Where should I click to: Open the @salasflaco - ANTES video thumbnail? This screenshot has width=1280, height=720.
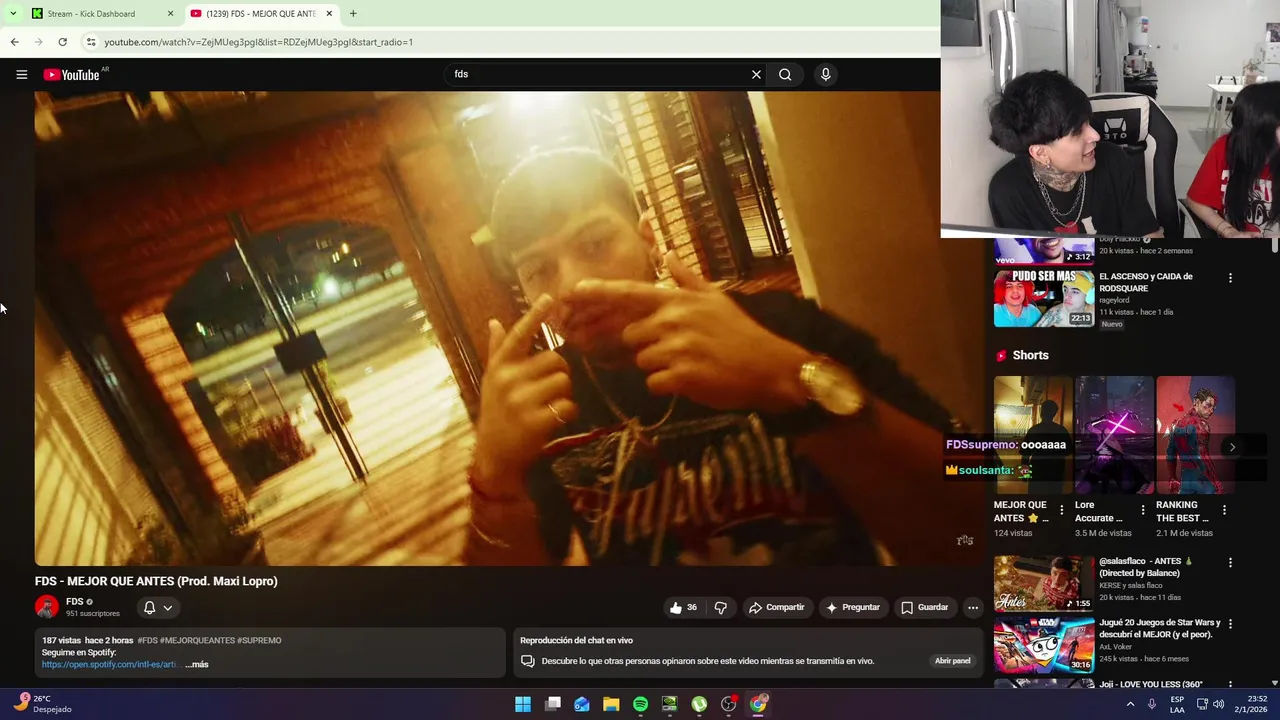pyautogui.click(x=1044, y=583)
